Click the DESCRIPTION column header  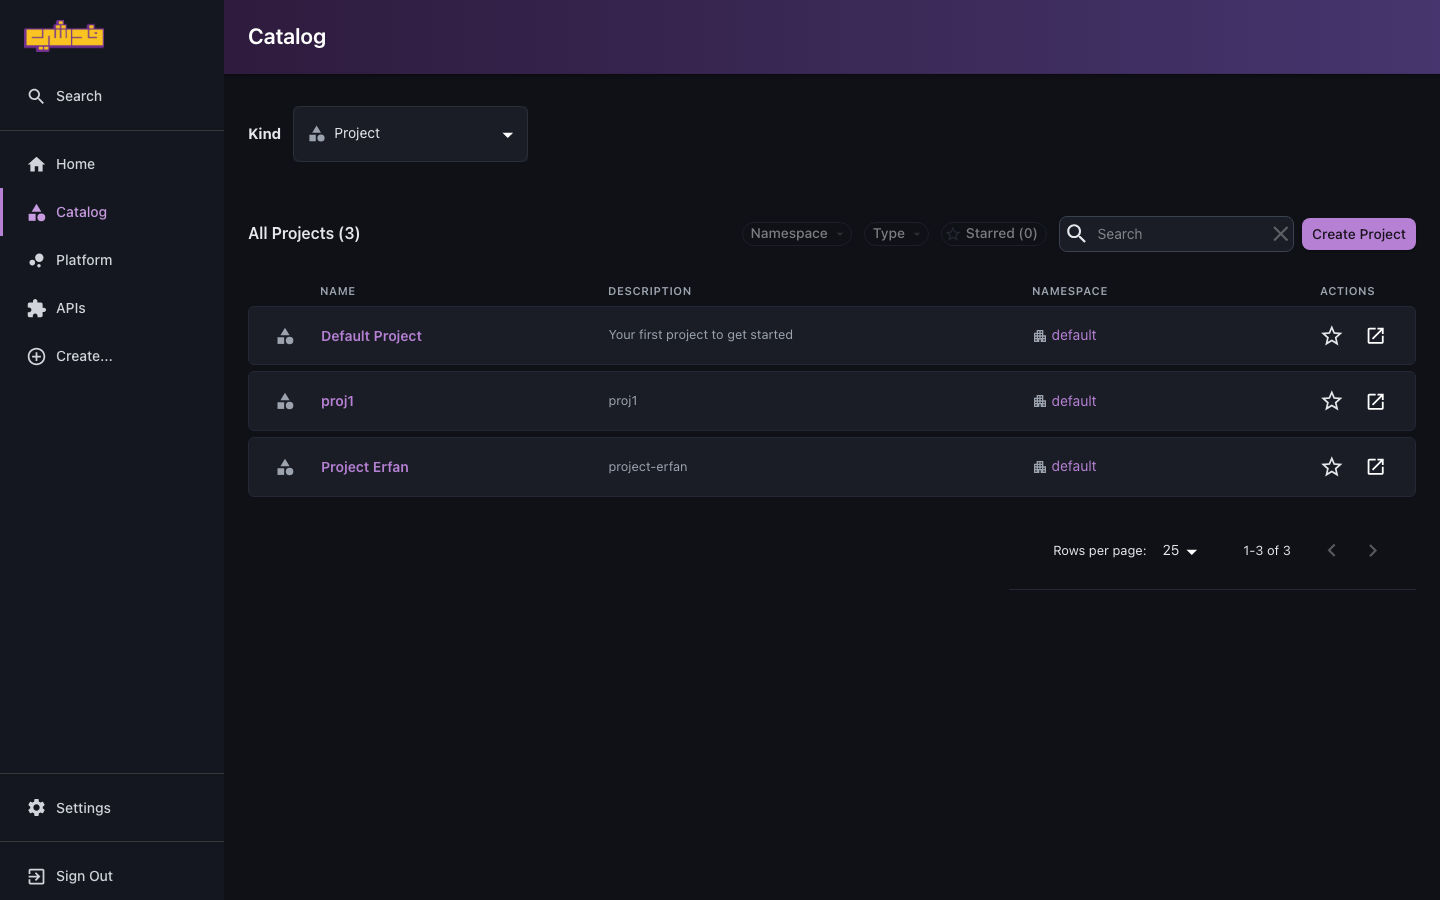click(x=650, y=291)
